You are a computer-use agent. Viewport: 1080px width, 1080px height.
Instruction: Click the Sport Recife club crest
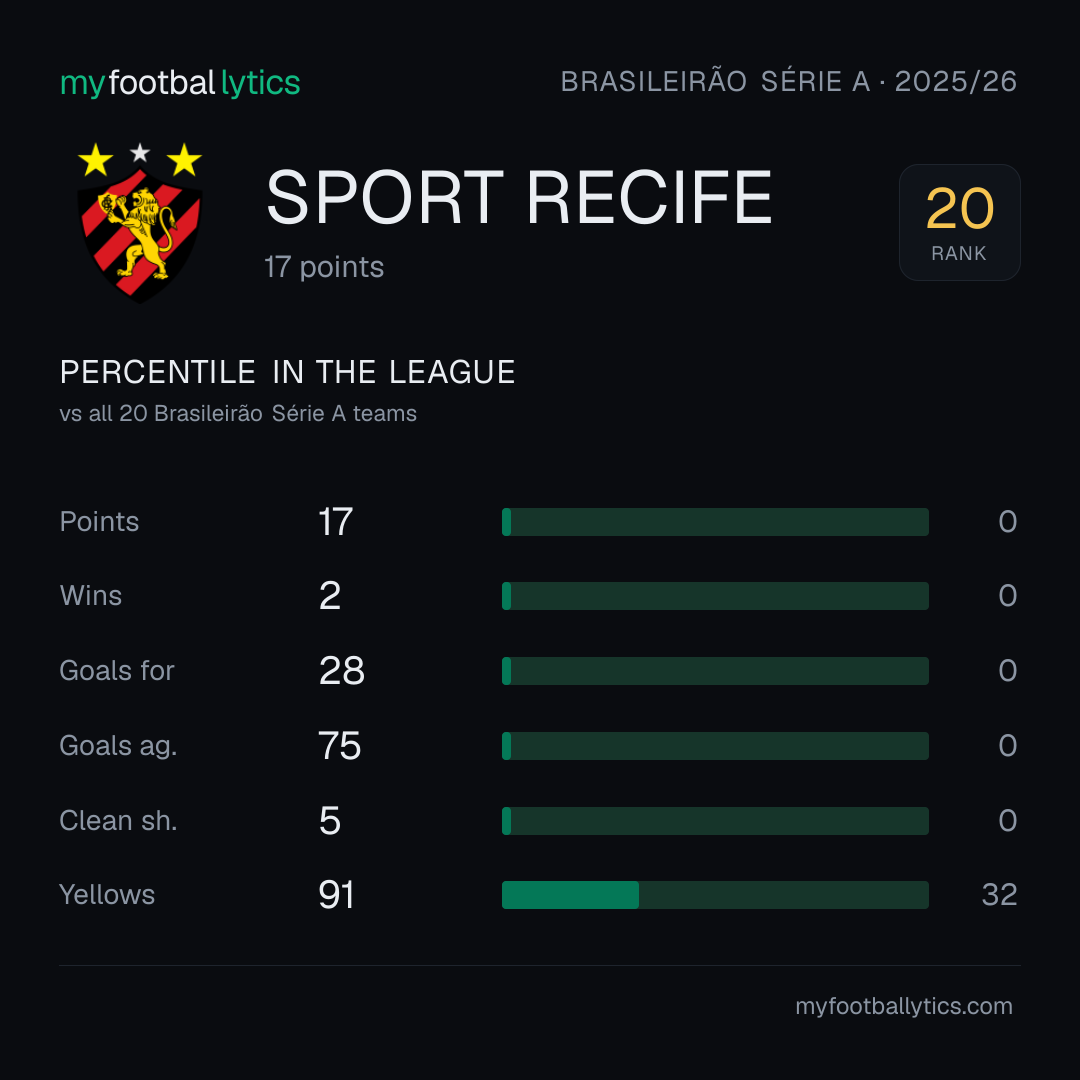click(140, 222)
